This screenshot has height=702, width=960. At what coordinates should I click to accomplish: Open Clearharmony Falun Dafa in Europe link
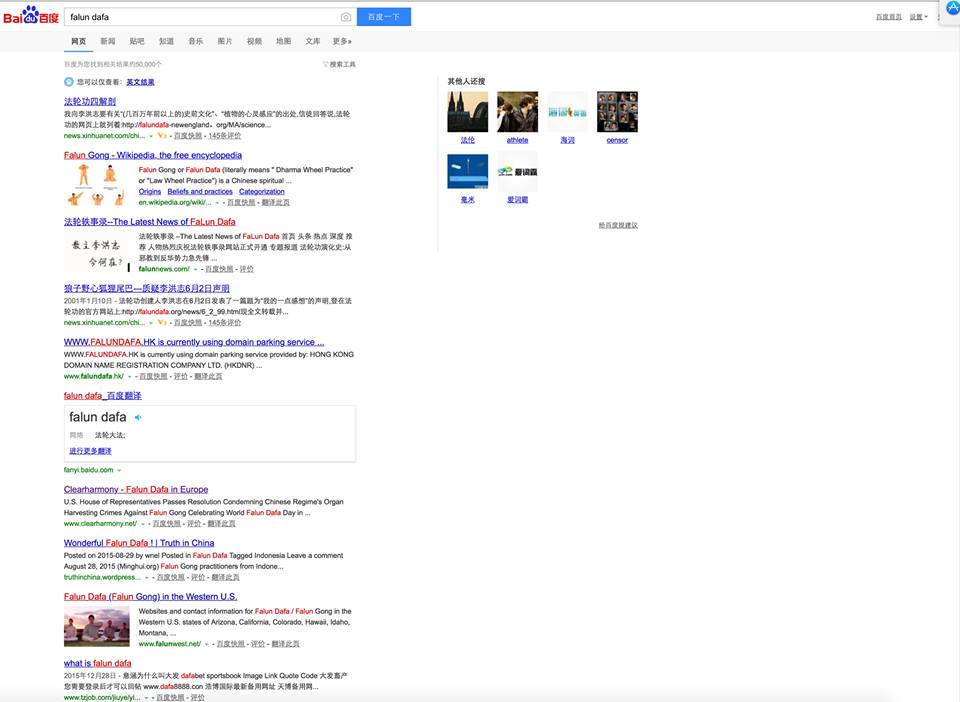click(x=136, y=490)
